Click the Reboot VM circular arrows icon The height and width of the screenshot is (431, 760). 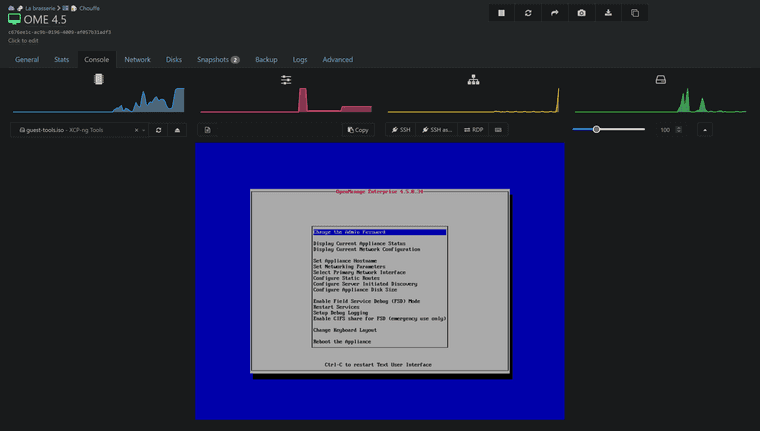point(528,13)
